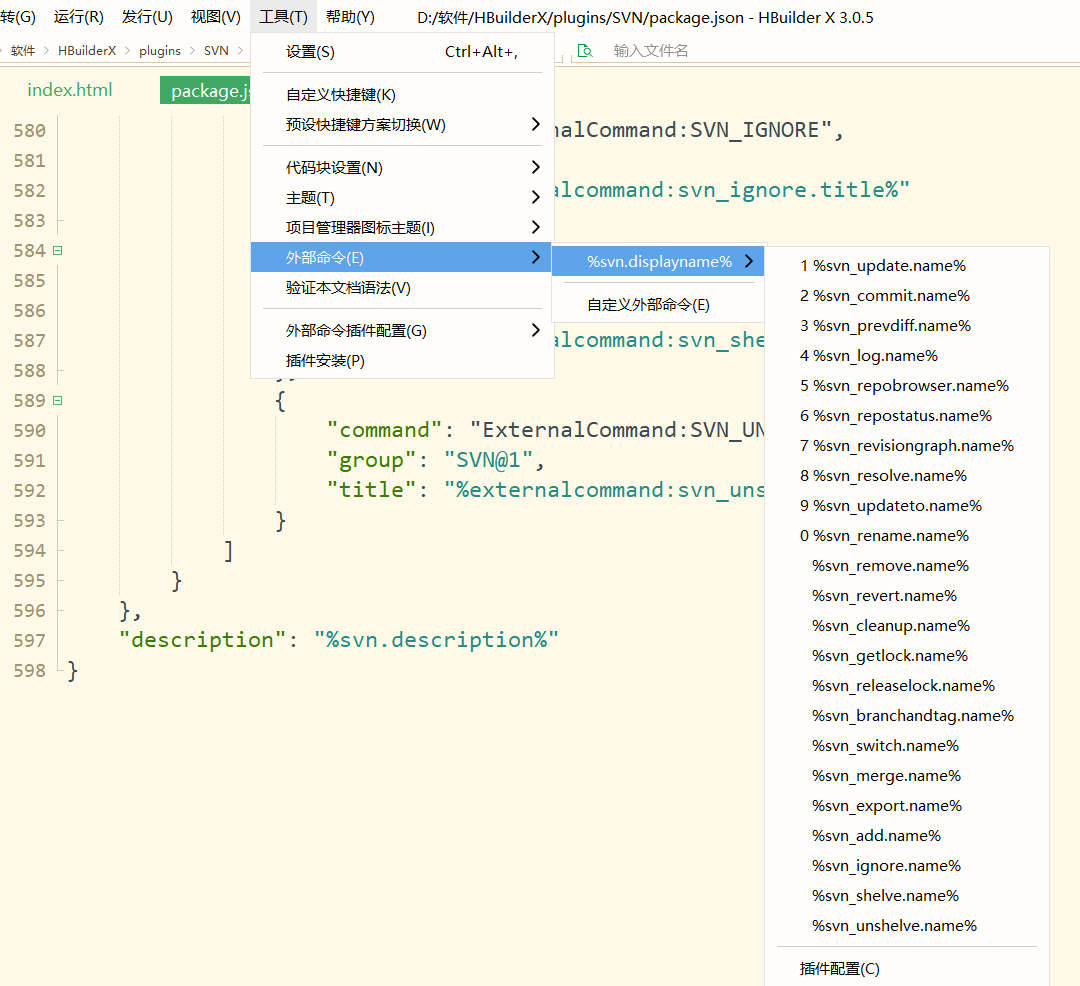Click the plugins breadcrumb in path bar
The width and height of the screenshot is (1080, 986).
pos(160,51)
